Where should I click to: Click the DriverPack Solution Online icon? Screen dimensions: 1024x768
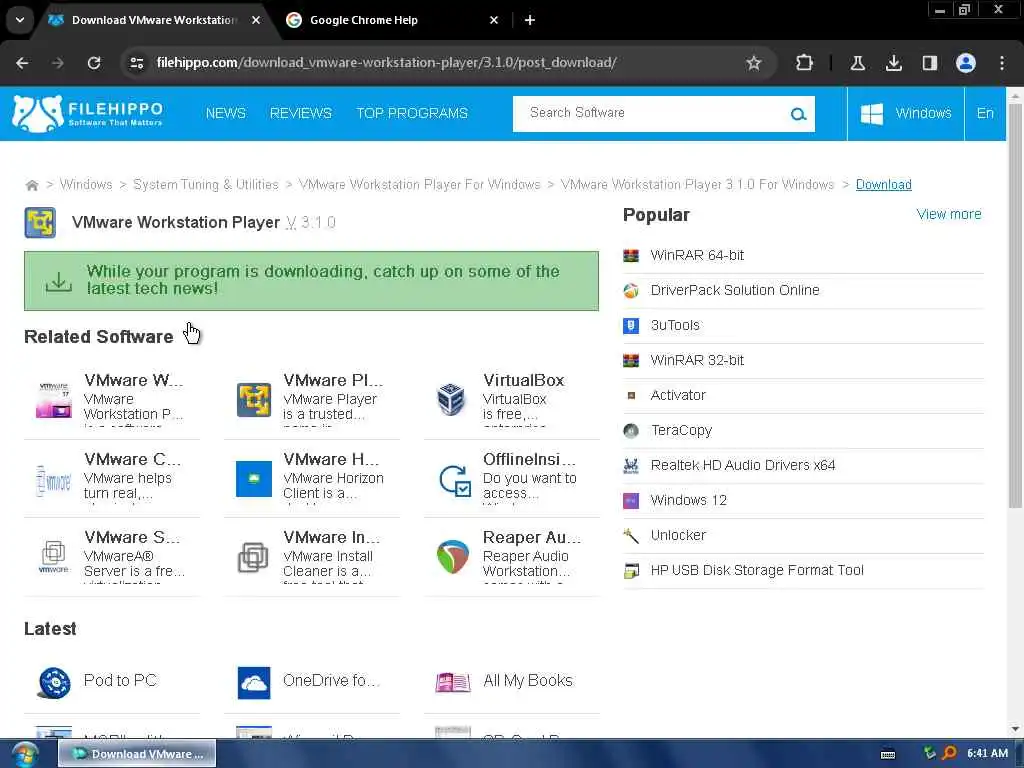631,291
